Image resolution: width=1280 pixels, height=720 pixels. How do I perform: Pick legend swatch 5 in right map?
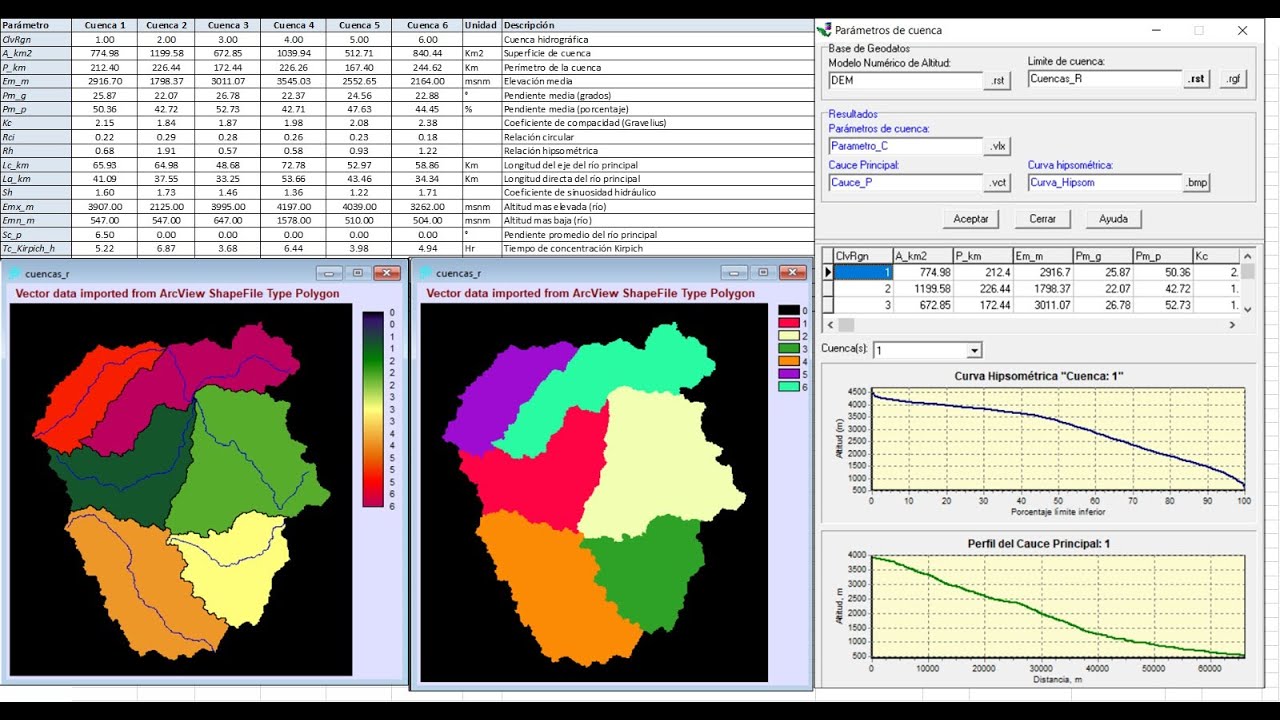pyautogui.click(x=787, y=373)
